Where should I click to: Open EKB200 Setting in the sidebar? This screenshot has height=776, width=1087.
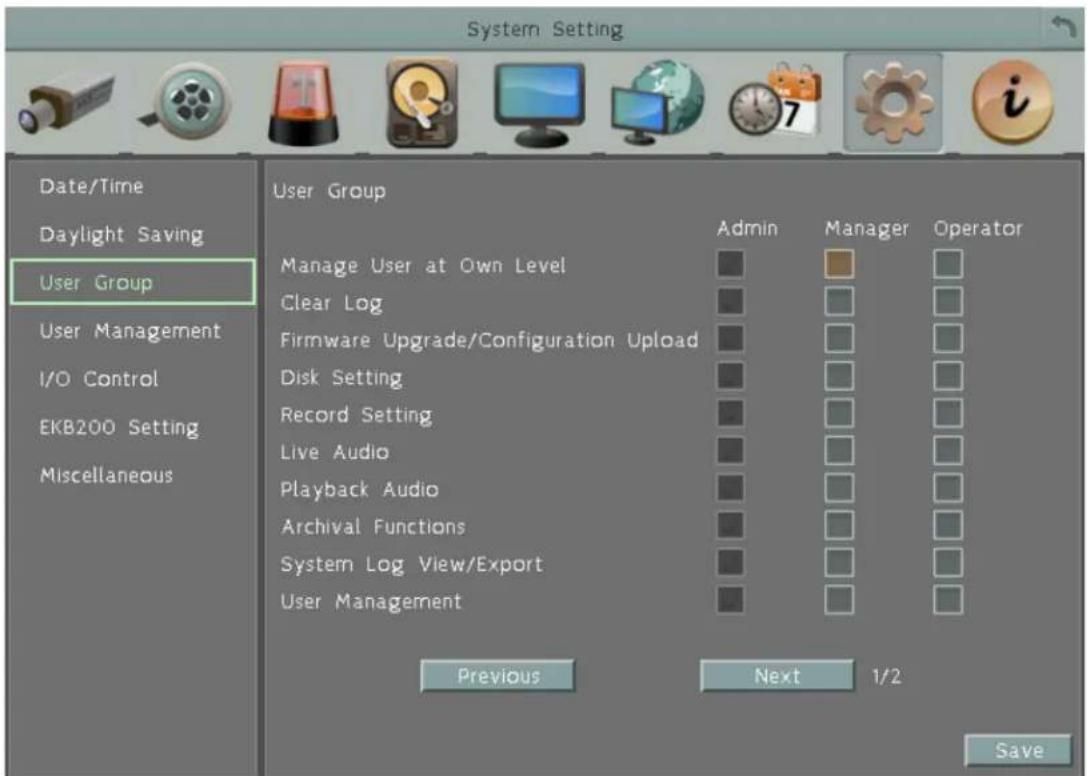coord(119,428)
